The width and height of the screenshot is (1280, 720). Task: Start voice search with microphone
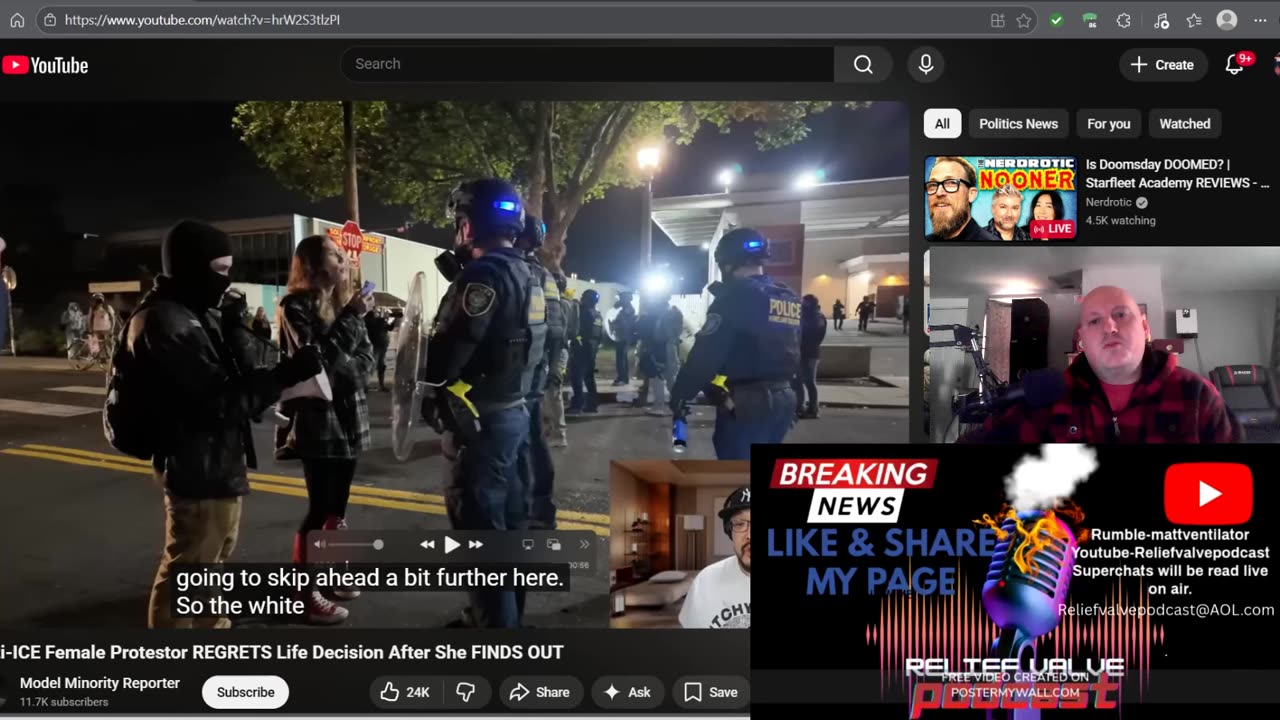926,64
